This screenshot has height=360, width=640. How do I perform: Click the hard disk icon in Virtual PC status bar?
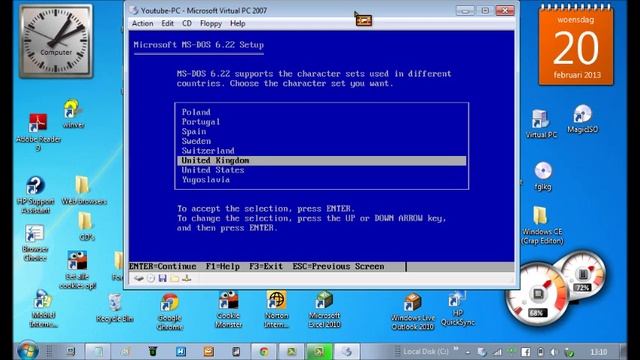(139, 278)
